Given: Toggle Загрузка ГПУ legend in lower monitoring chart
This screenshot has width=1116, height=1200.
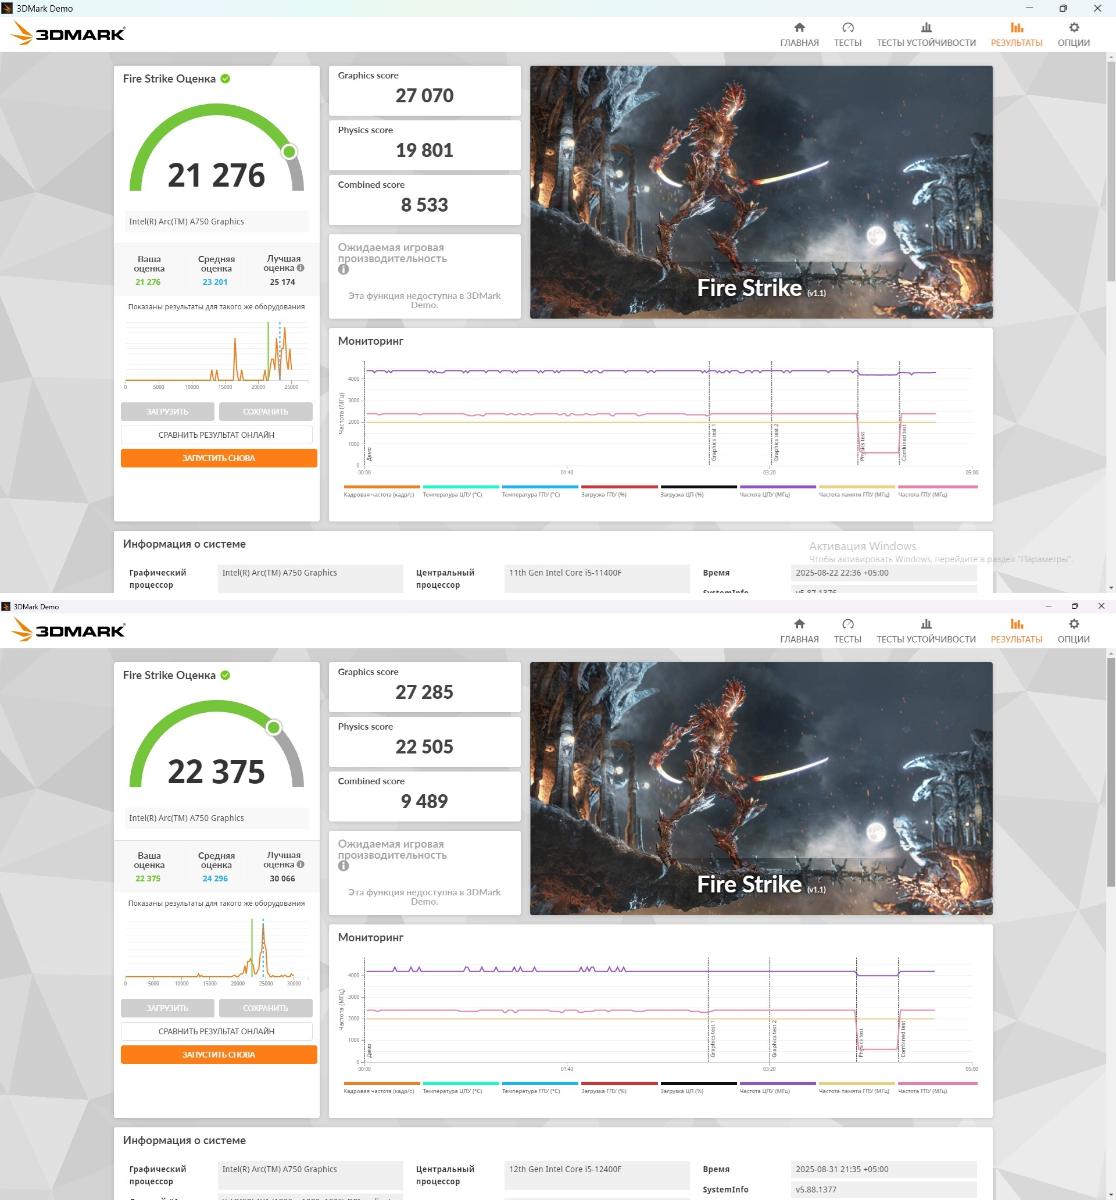Looking at the screenshot, I should click(619, 1087).
